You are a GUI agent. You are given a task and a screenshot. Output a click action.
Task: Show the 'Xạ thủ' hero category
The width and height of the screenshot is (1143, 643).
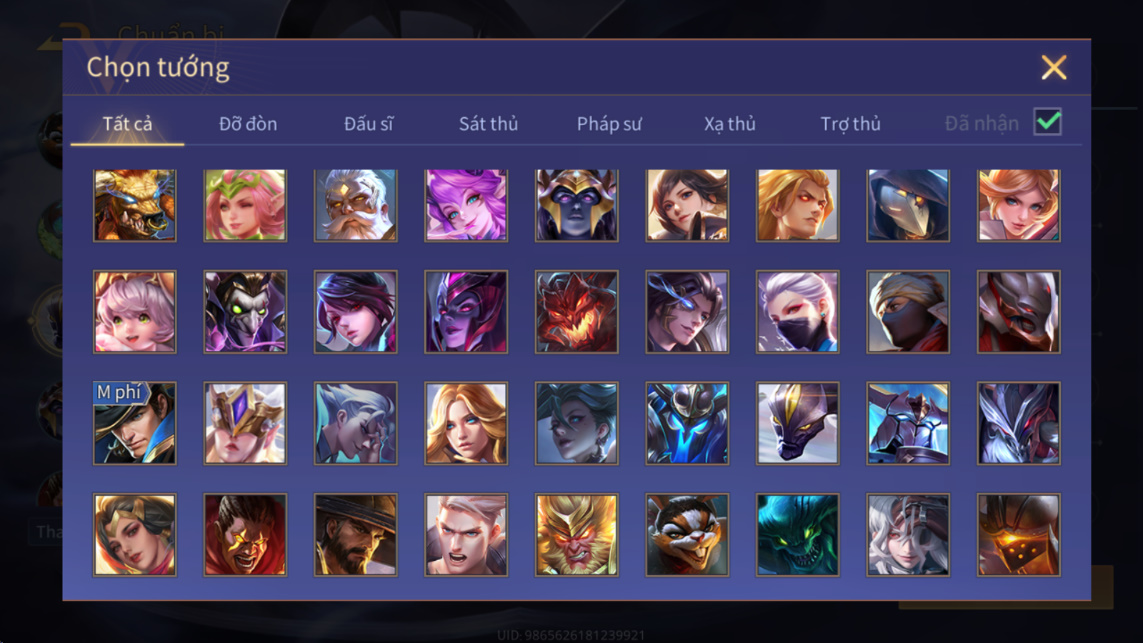[x=730, y=124]
